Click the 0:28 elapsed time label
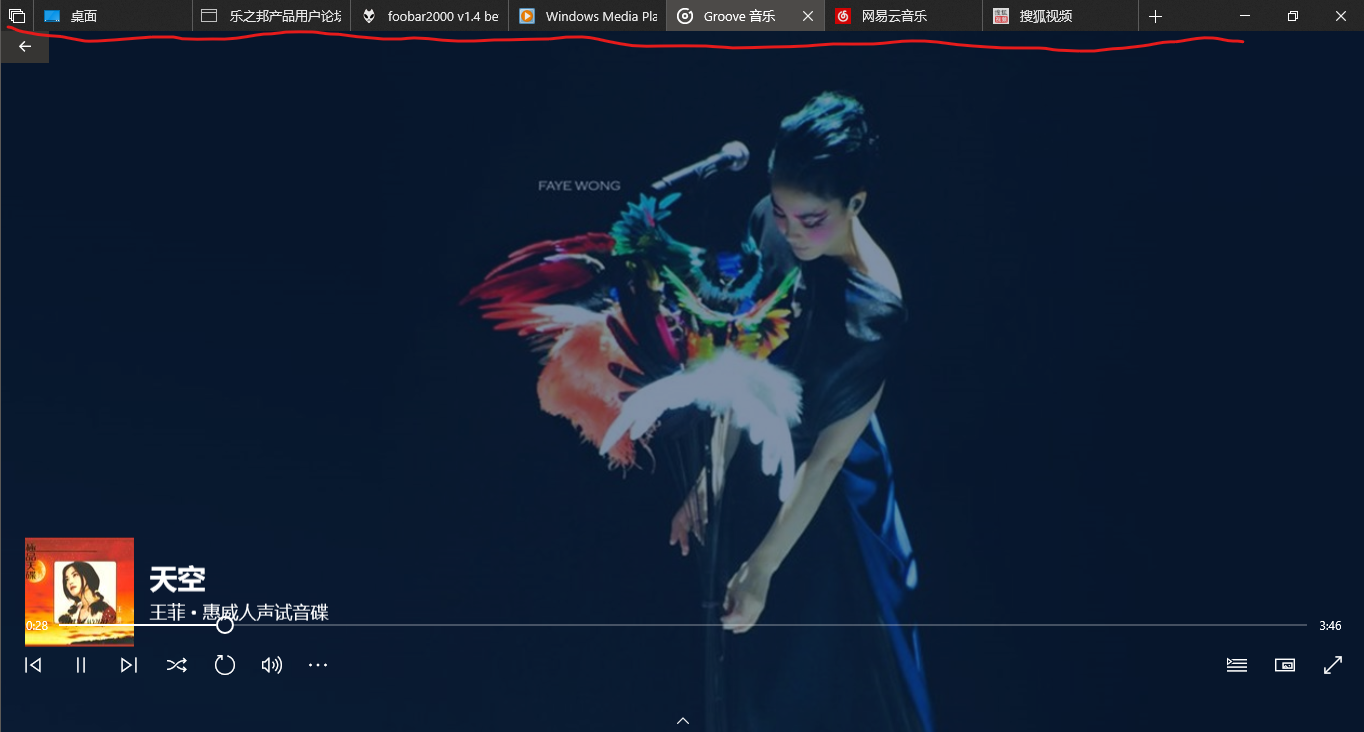Screen dimensions: 1364x732 [x=37, y=626]
